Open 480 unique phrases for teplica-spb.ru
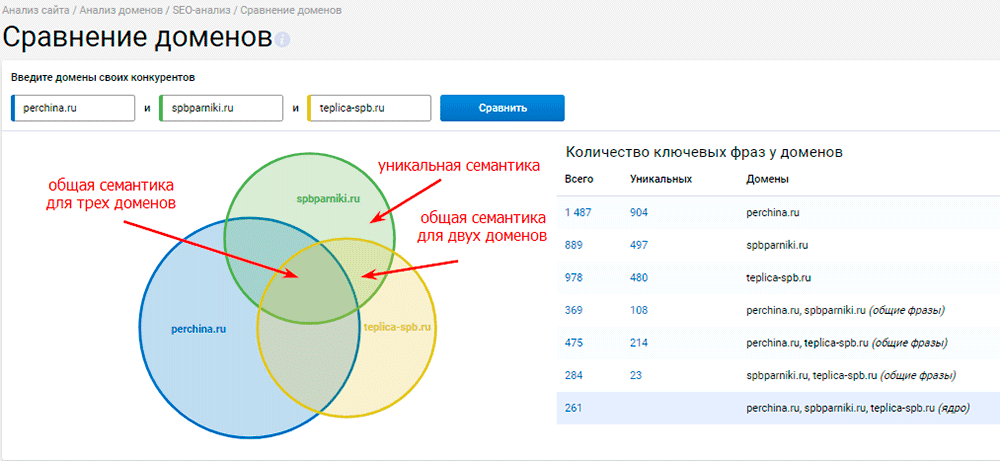This screenshot has height=461, width=1000. pos(640,278)
